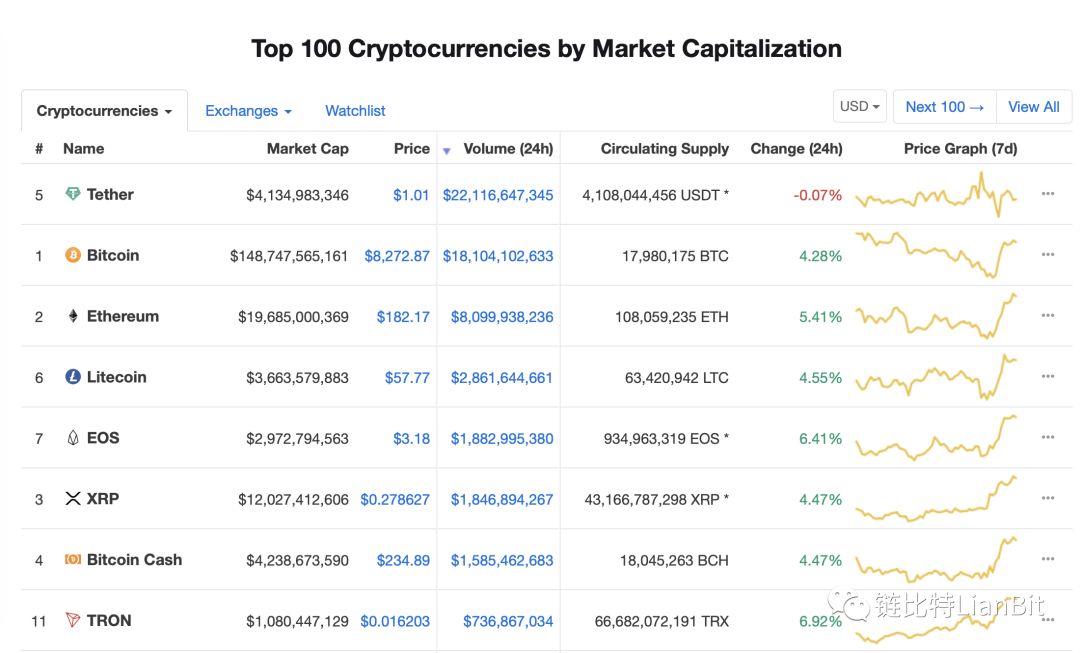Click the Ethereum diamond logo icon
Screen dimensions: 1080x653
tap(72, 316)
